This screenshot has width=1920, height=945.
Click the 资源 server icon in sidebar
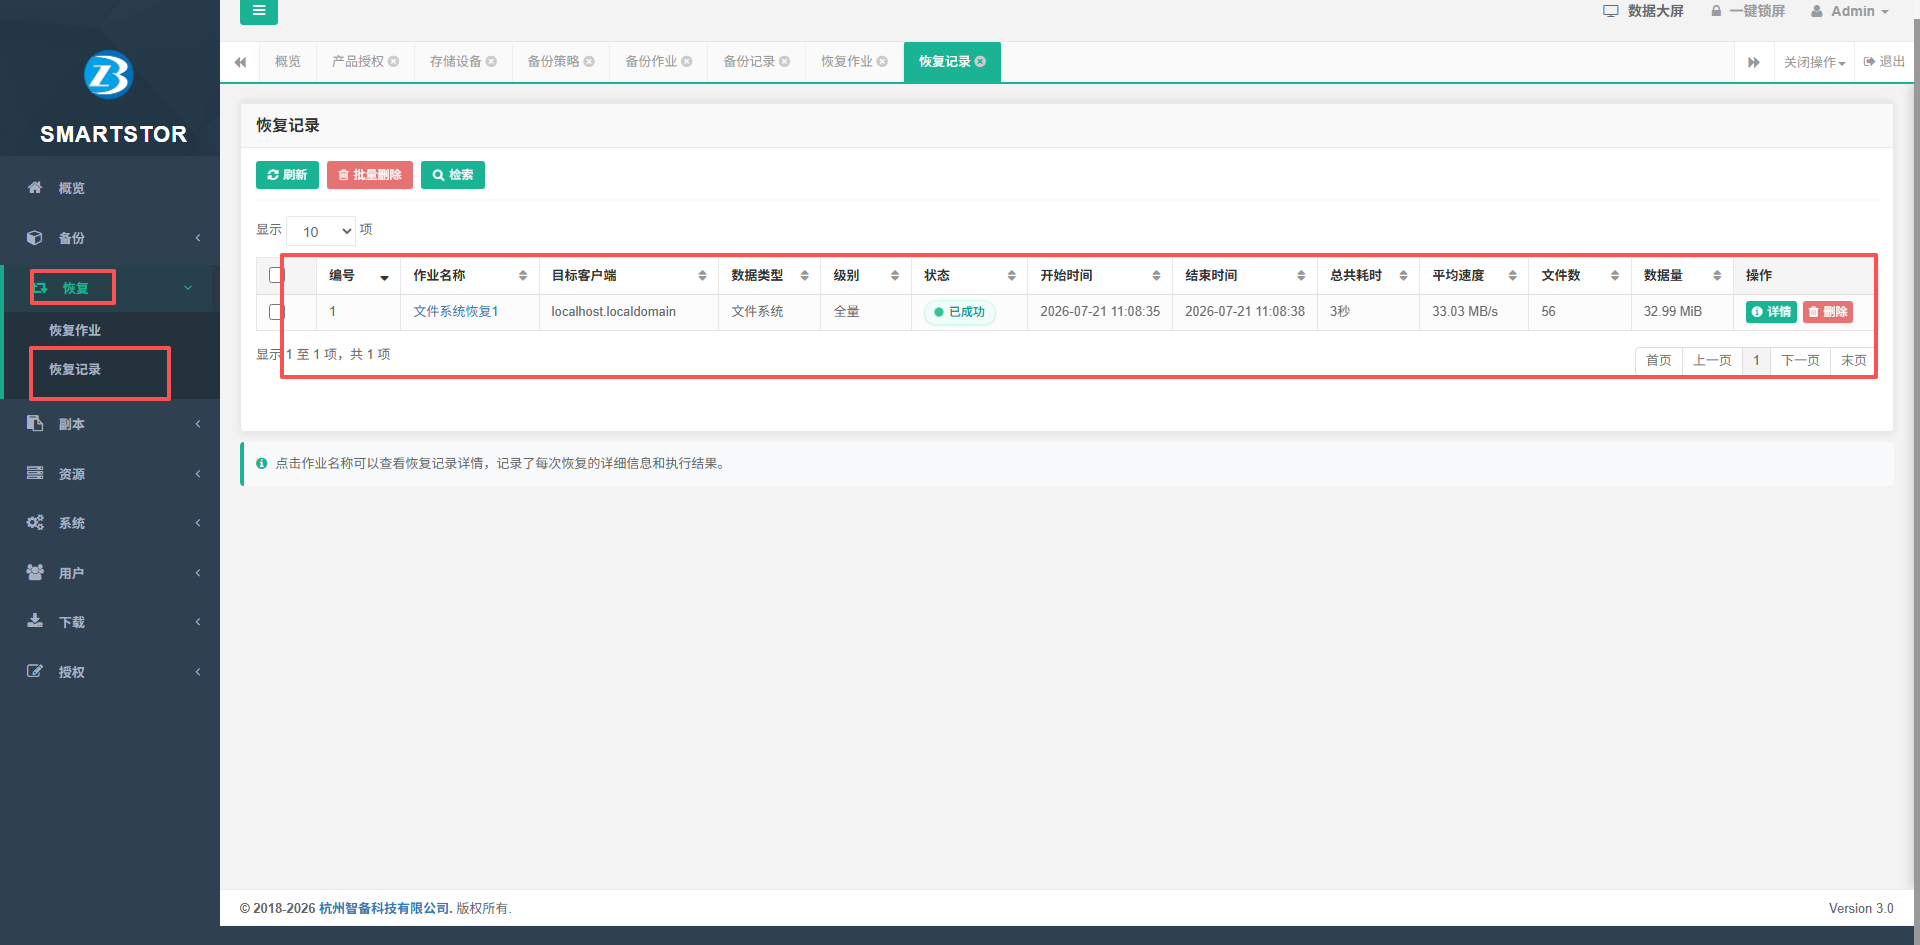tap(35, 473)
